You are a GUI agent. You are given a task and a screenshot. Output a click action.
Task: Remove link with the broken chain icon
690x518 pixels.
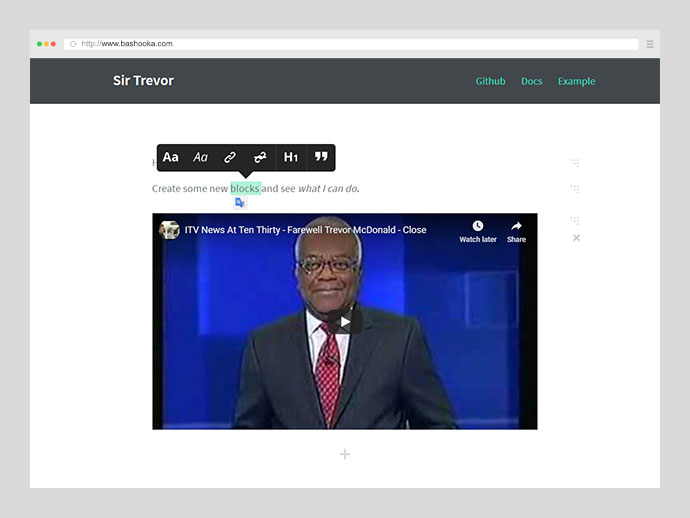pos(260,157)
